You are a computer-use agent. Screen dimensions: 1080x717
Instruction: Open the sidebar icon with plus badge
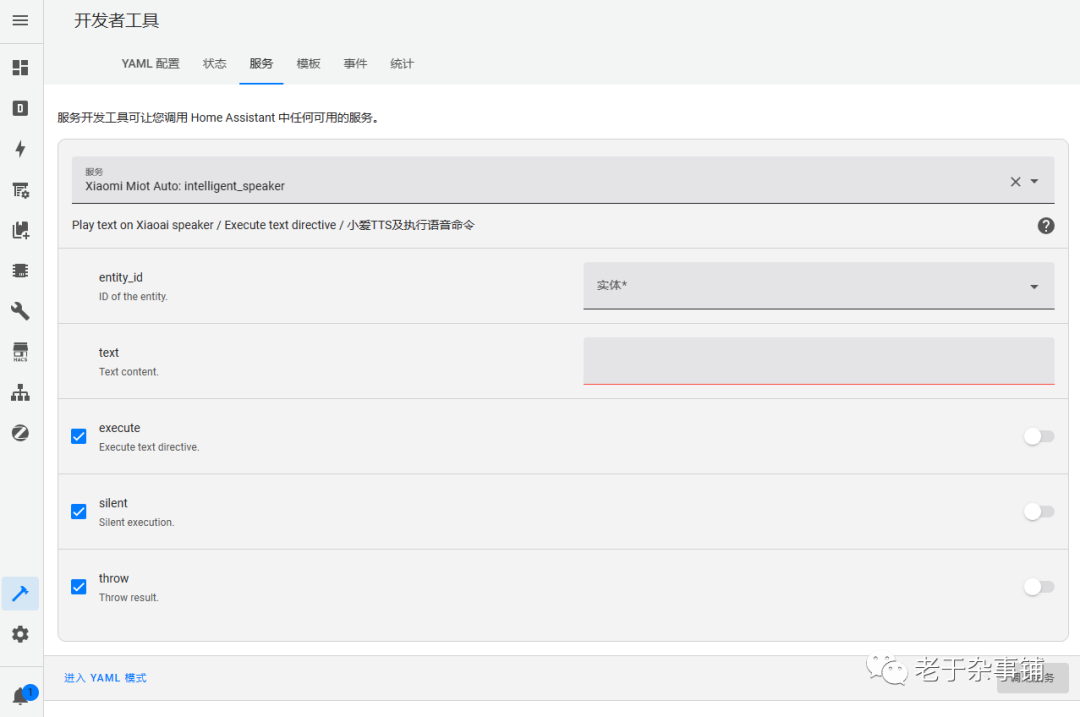[20, 230]
